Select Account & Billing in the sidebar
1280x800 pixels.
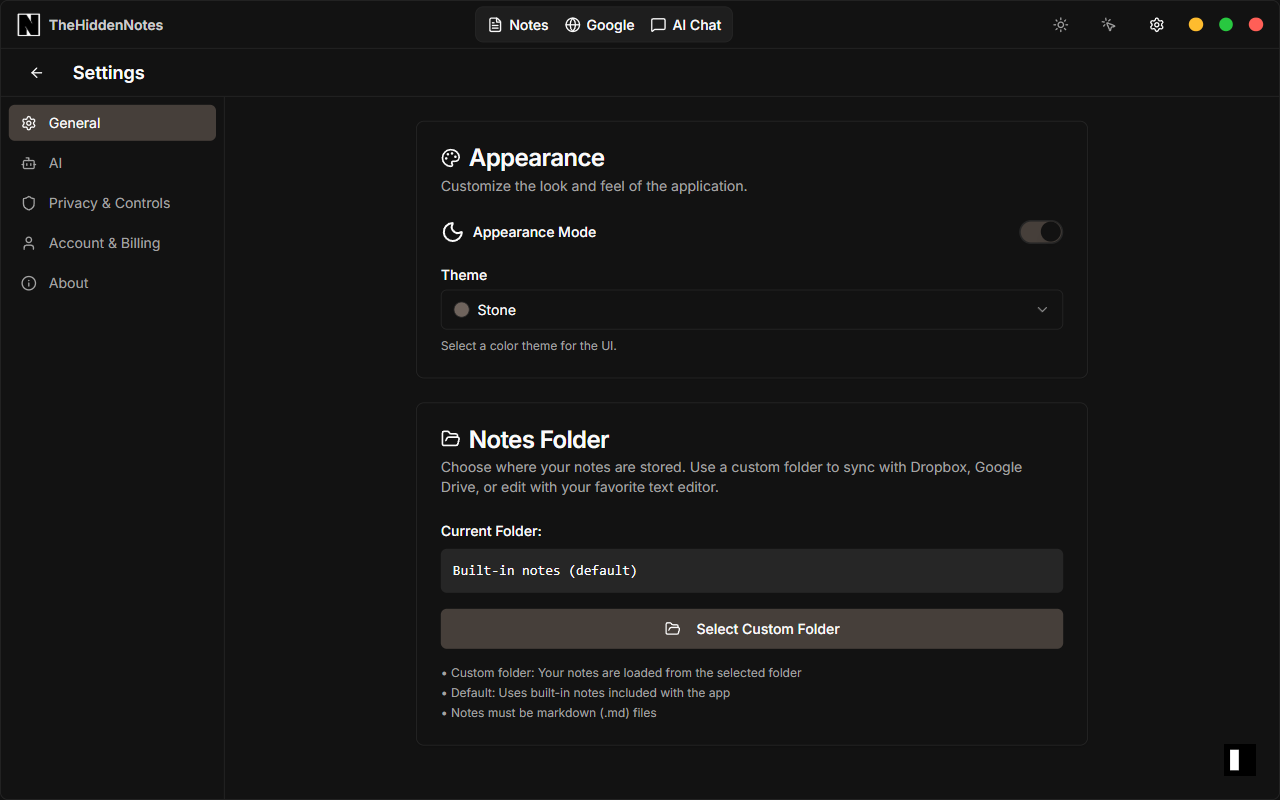tap(104, 243)
